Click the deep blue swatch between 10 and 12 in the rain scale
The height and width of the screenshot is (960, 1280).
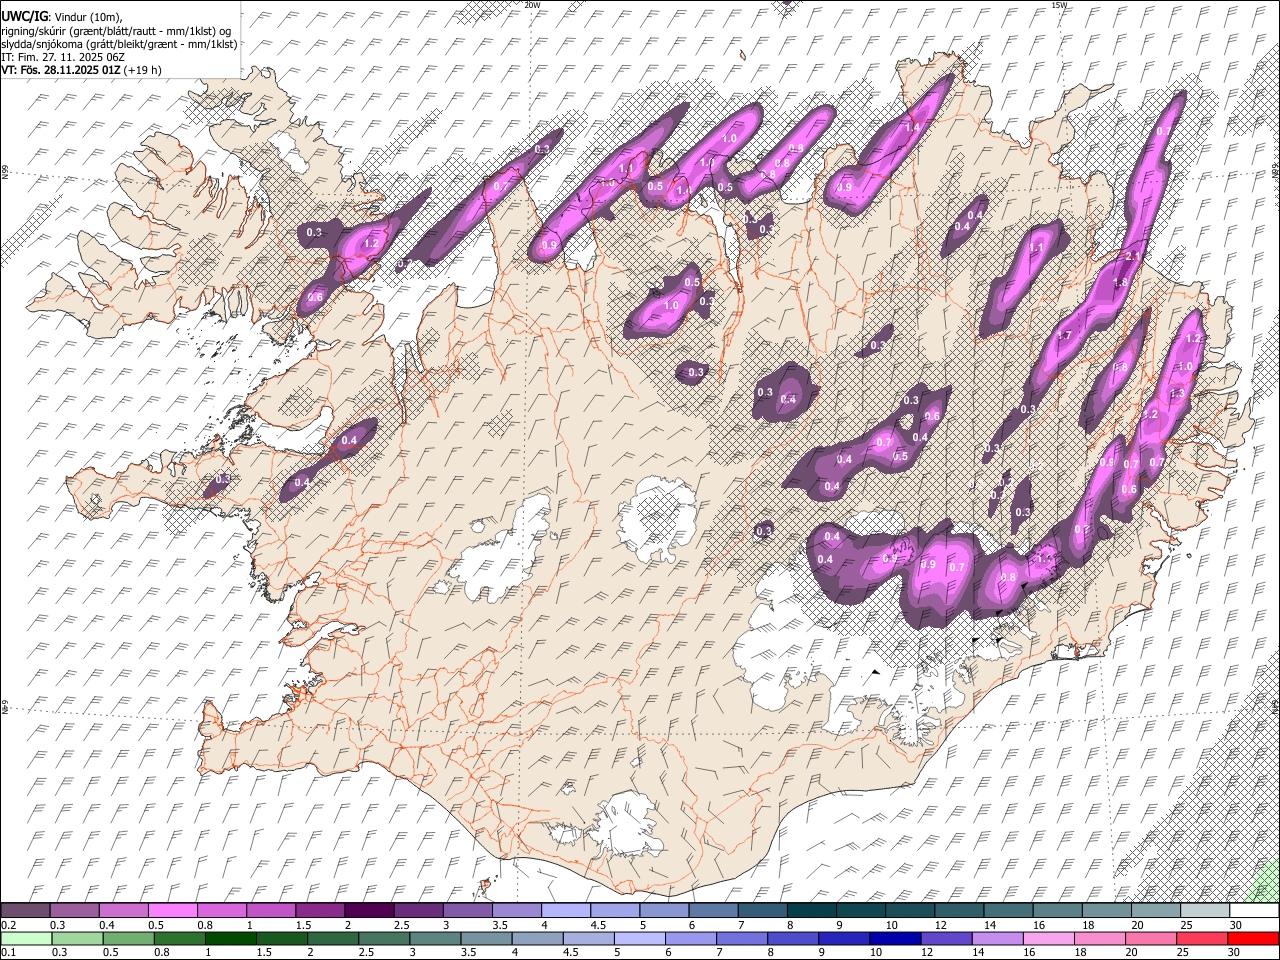[x=895, y=938]
